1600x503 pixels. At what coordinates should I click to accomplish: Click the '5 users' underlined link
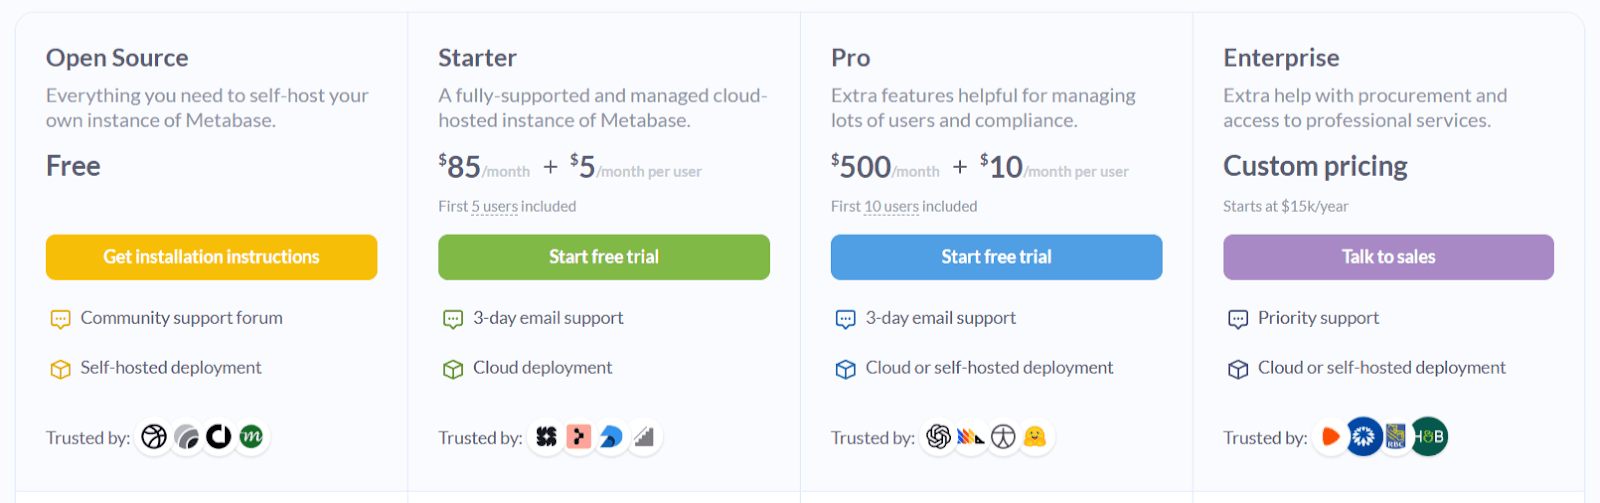(x=494, y=207)
